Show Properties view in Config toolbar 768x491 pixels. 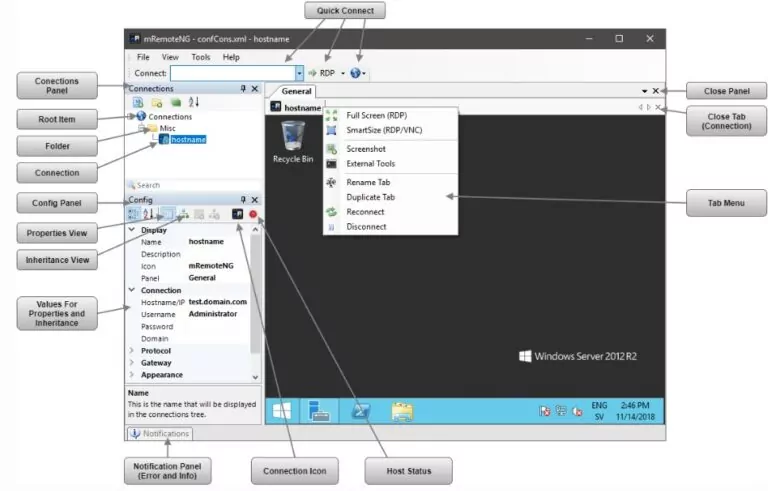pos(168,214)
